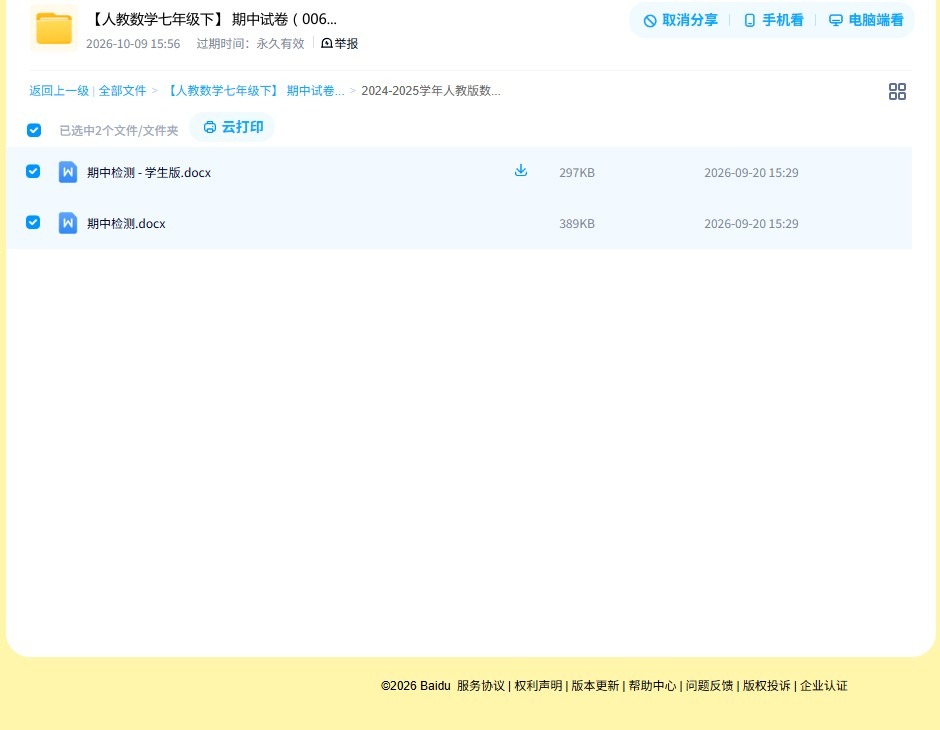Click the share title 【人教数学七年级下】期中试卷
940x730 pixels.
[x=212, y=19]
